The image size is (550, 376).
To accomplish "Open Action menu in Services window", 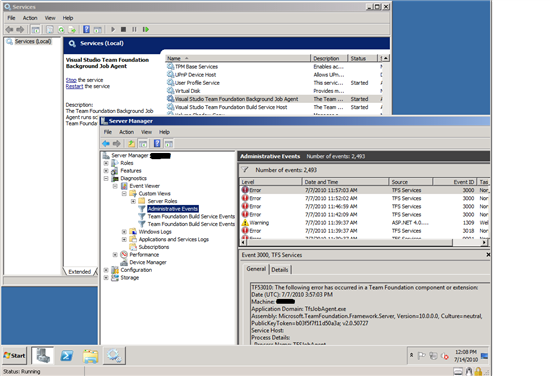I will click(x=30, y=18).
